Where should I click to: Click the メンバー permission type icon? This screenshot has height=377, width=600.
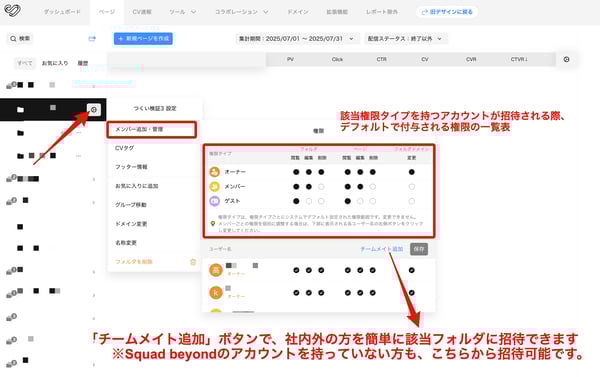[215, 186]
